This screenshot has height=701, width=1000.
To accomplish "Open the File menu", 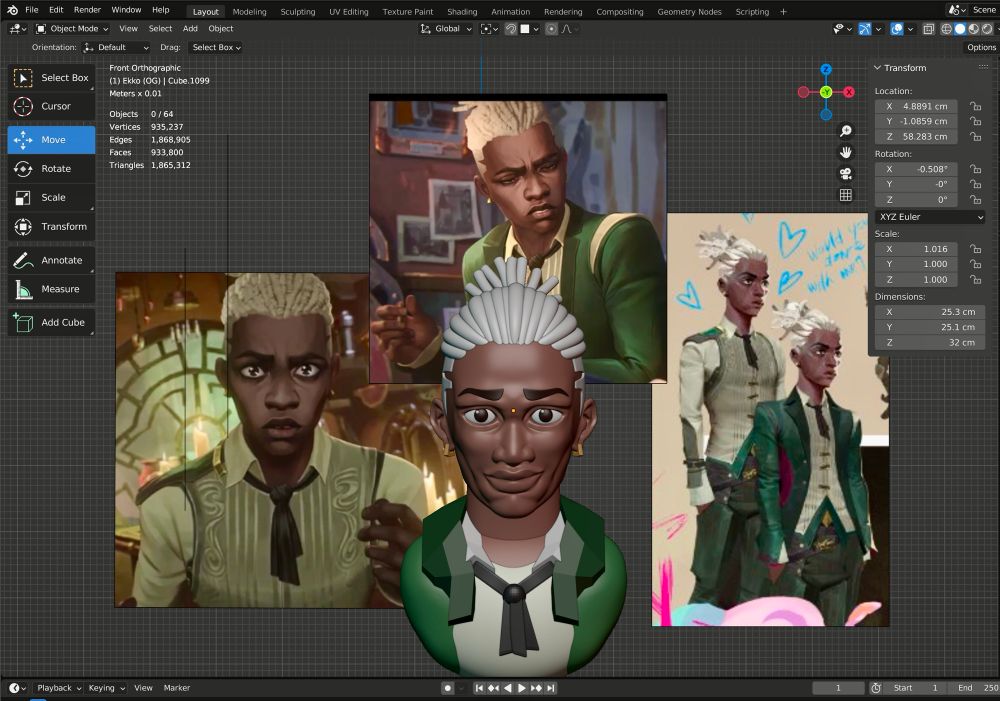I will point(31,10).
